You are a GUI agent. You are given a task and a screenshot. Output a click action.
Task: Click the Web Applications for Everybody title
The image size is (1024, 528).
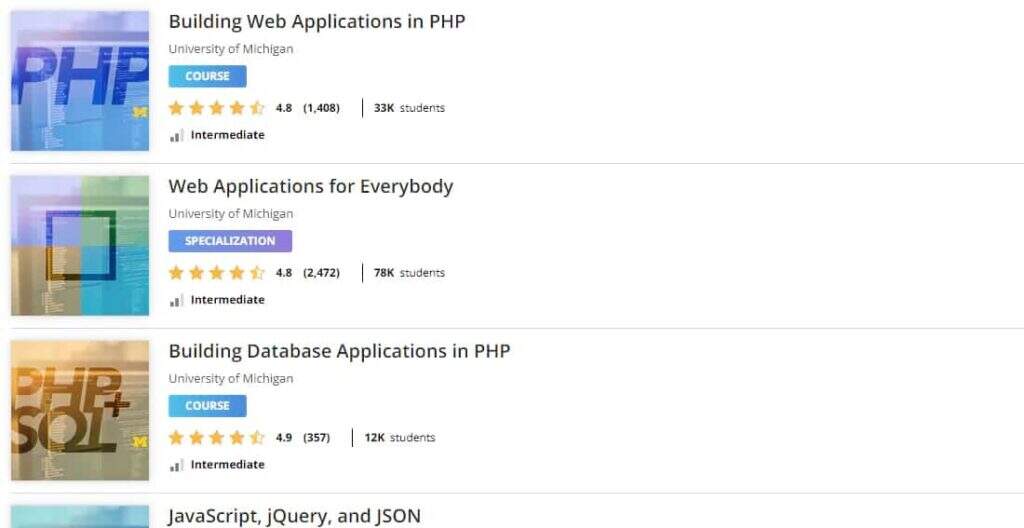tap(310, 186)
